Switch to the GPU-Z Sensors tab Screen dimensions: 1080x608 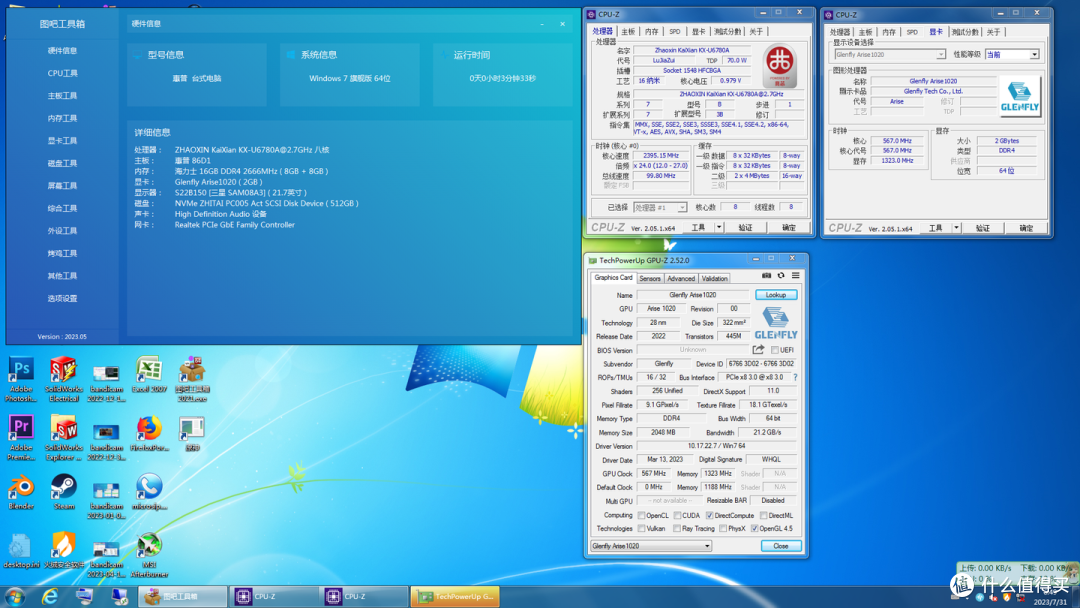click(x=650, y=278)
